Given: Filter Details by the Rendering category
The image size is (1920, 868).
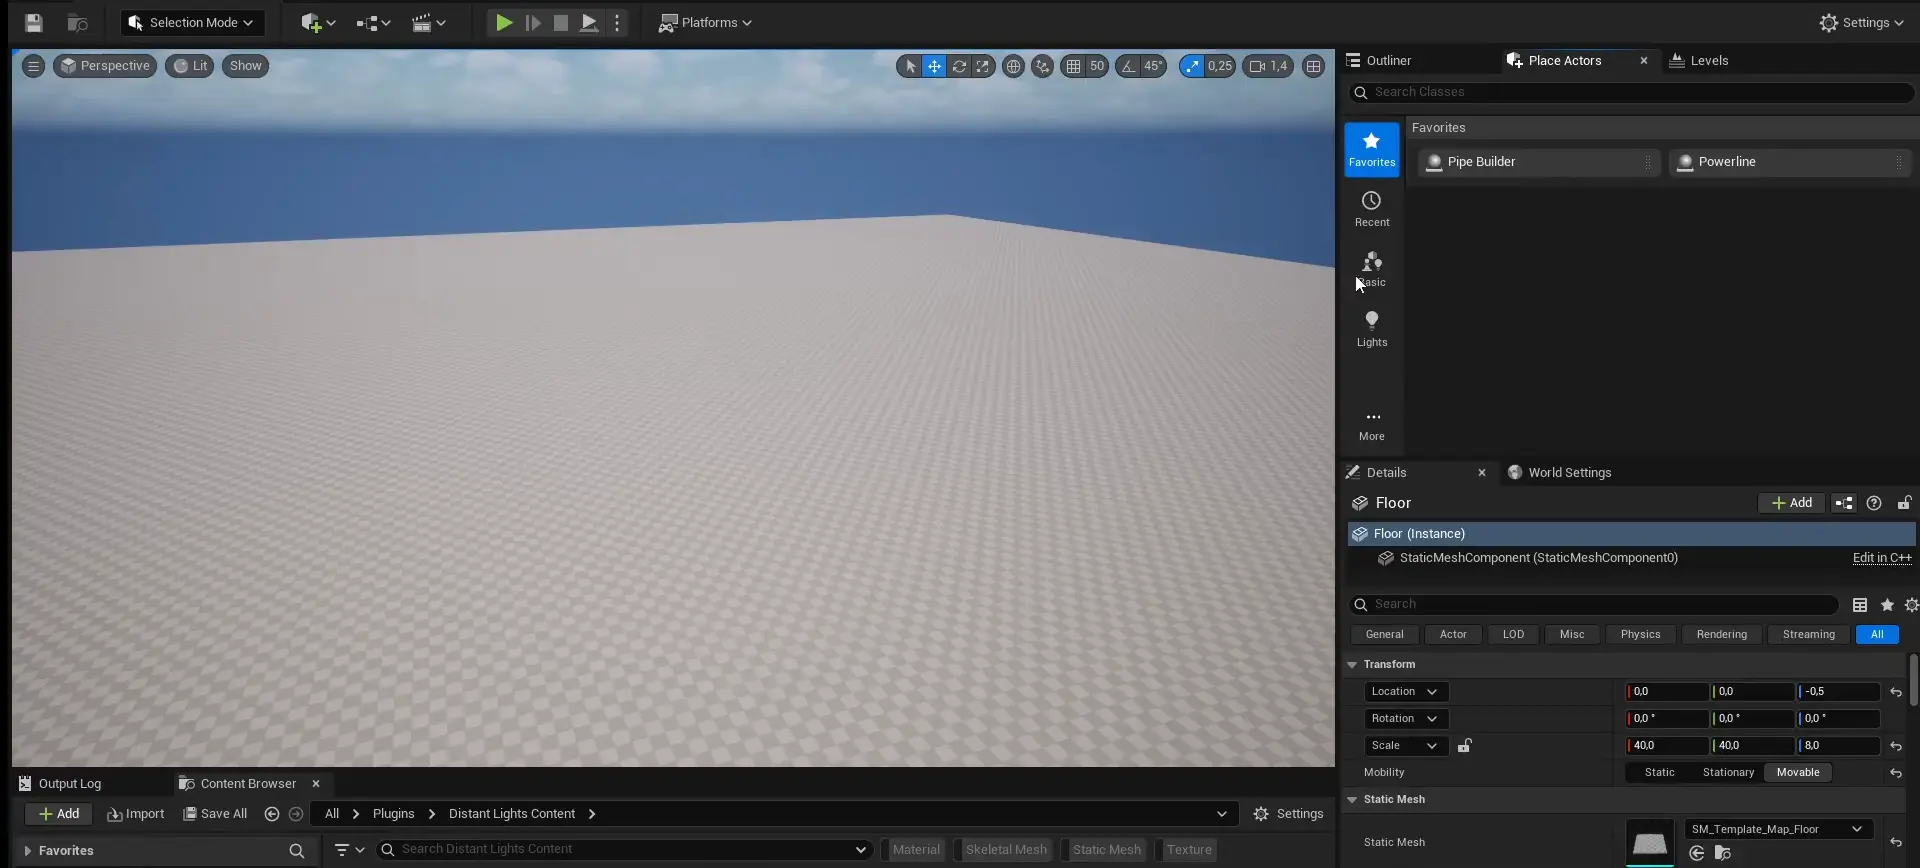Looking at the screenshot, I should 1721,634.
